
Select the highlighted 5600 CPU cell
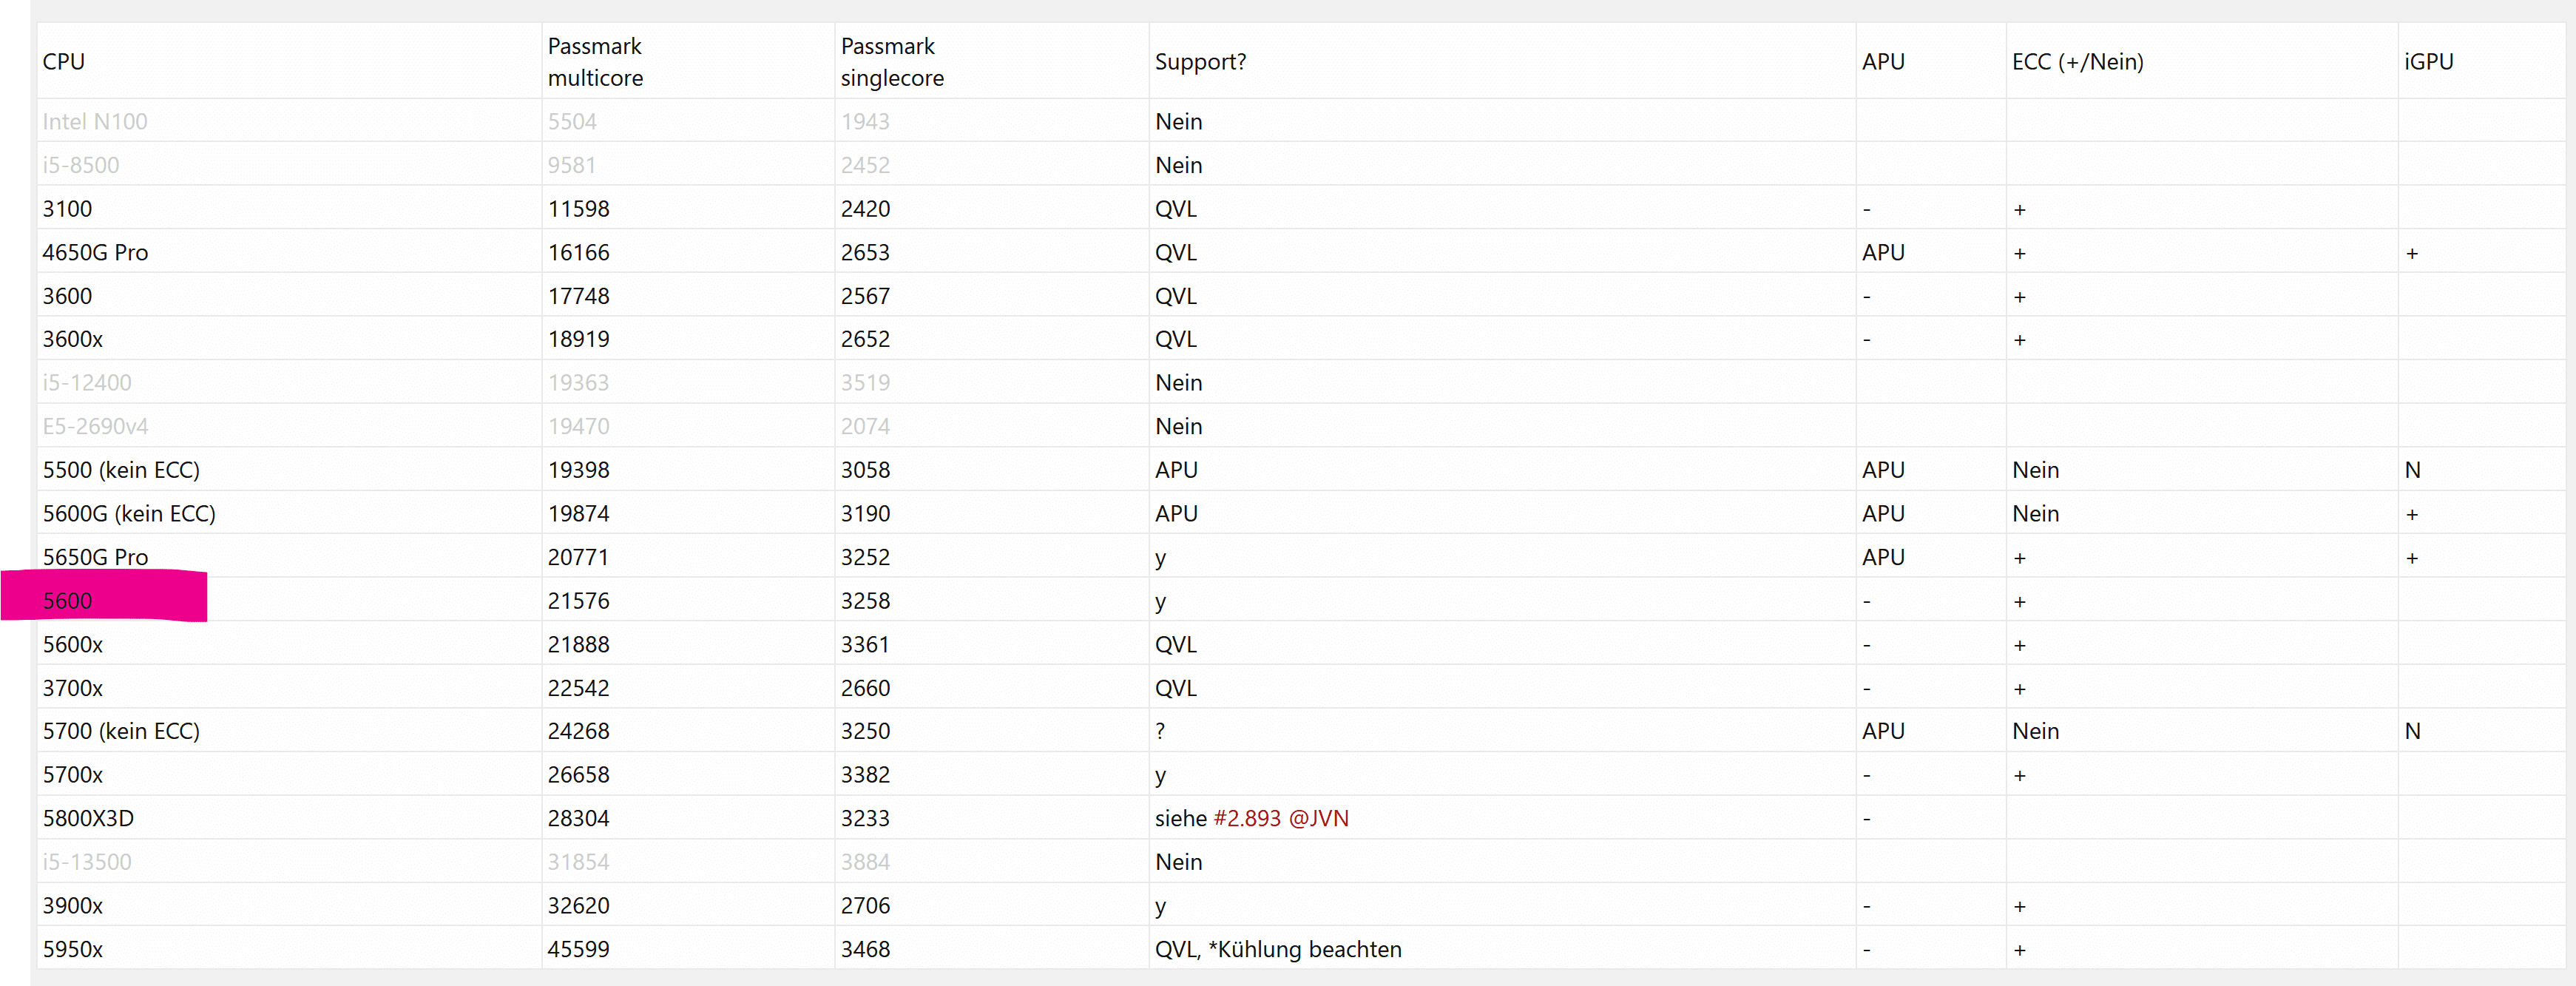pyautogui.click(x=68, y=601)
